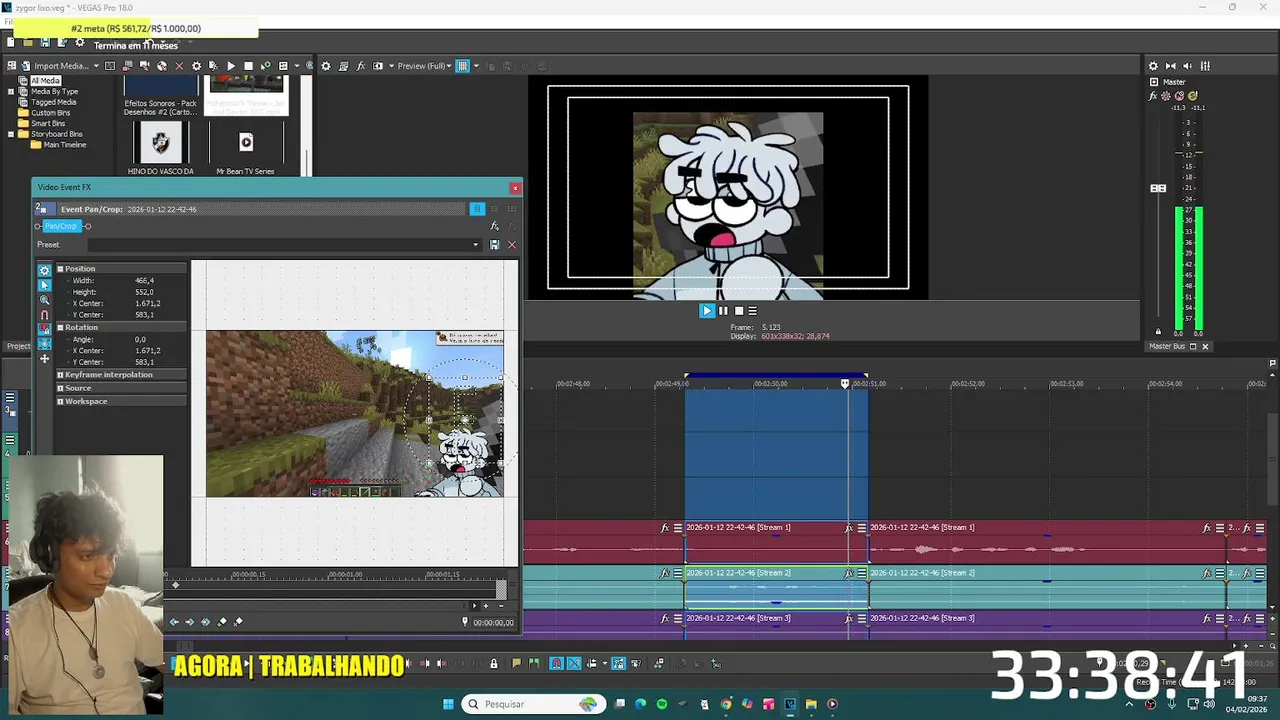Start media preview in Project Media toolbar

pyautogui.click(x=231, y=66)
